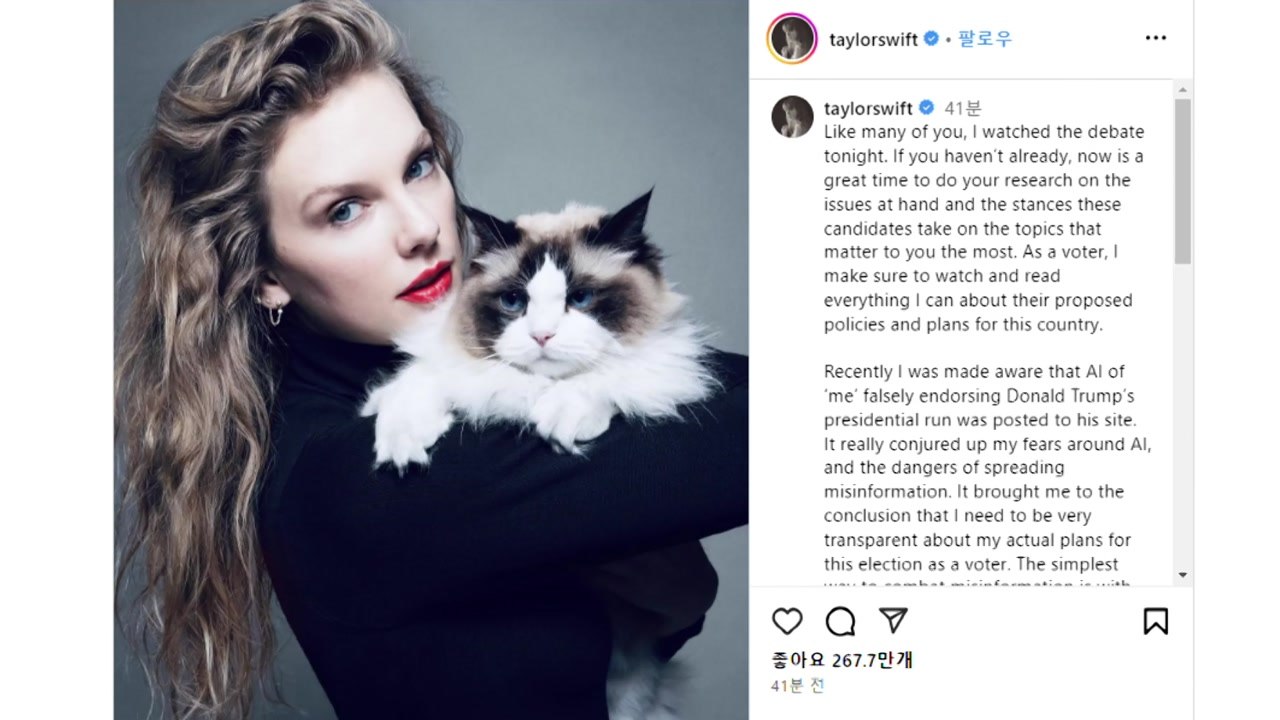
Task: Open the three-dot more options menu
Action: (x=1155, y=38)
